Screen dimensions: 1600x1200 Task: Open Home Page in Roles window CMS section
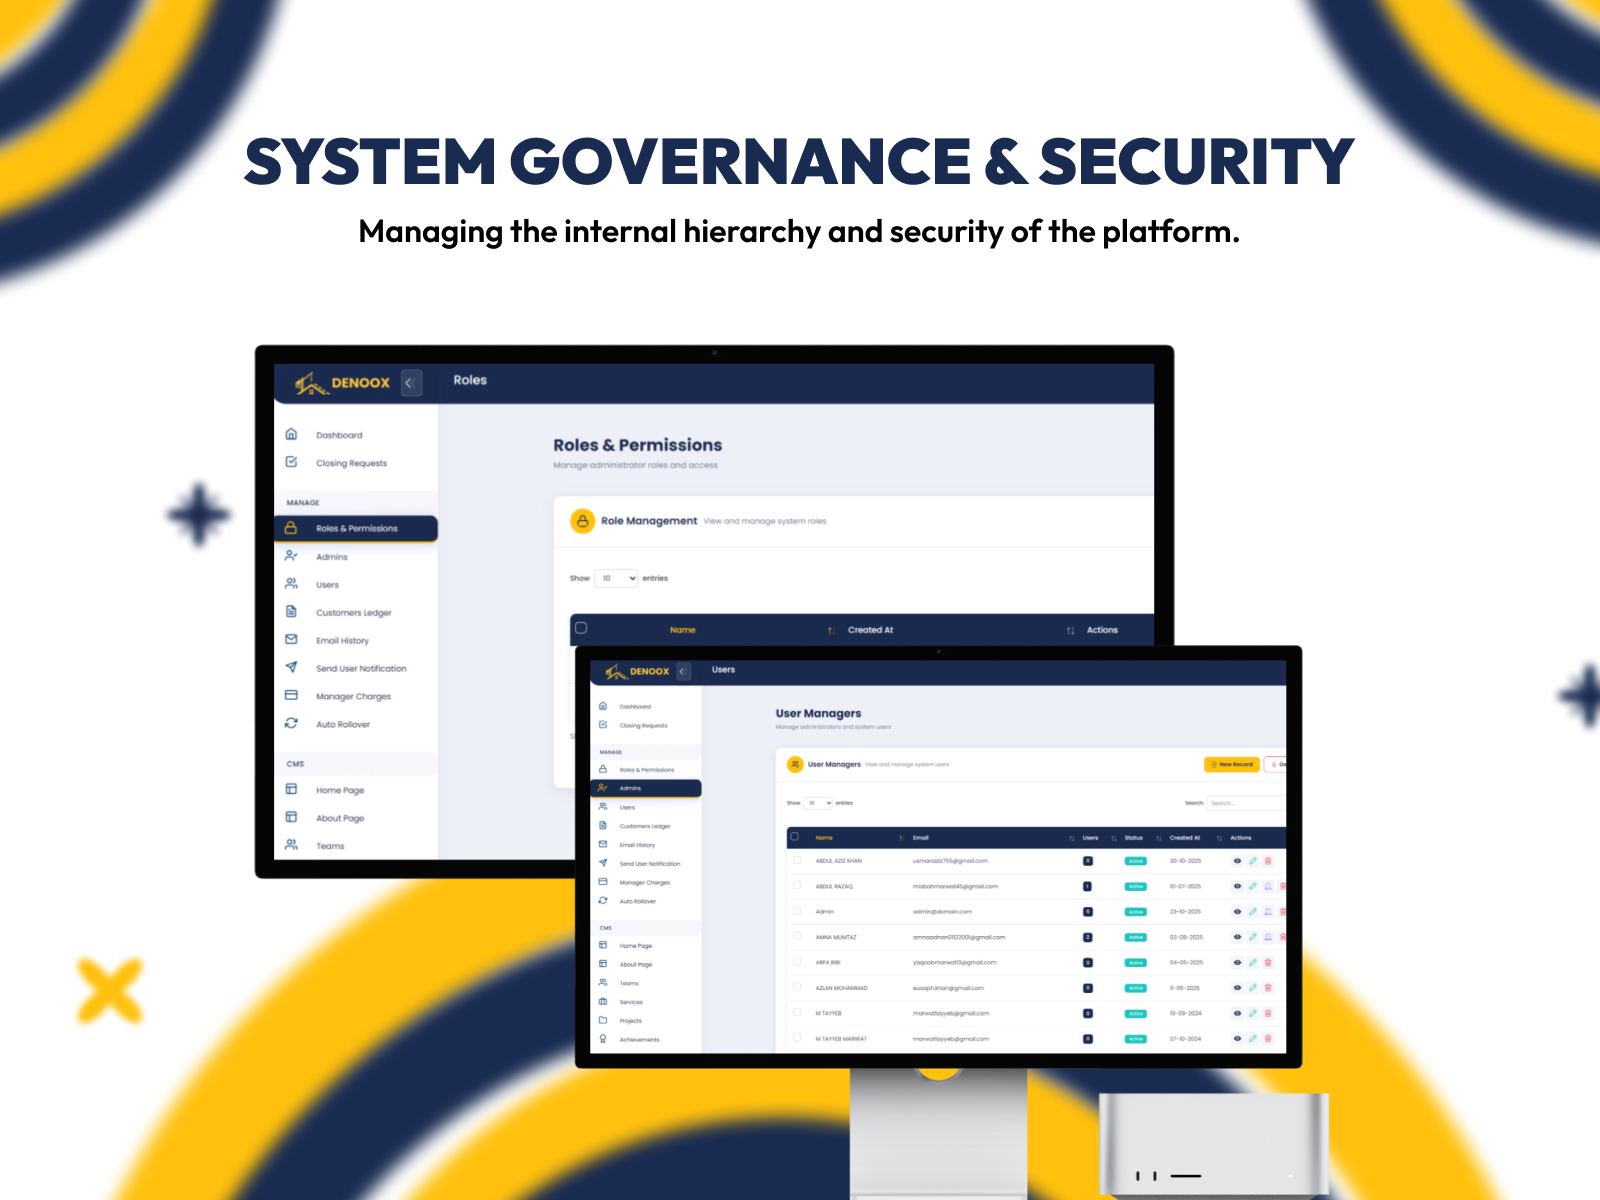tap(340, 790)
